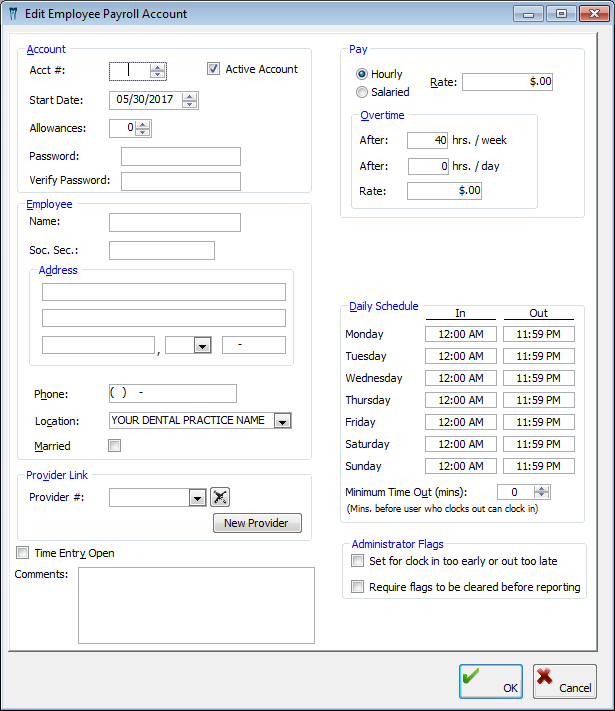This screenshot has width=615, height=711.
Task: Click Monday Out time 11:59 PM
Action: click(539, 334)
